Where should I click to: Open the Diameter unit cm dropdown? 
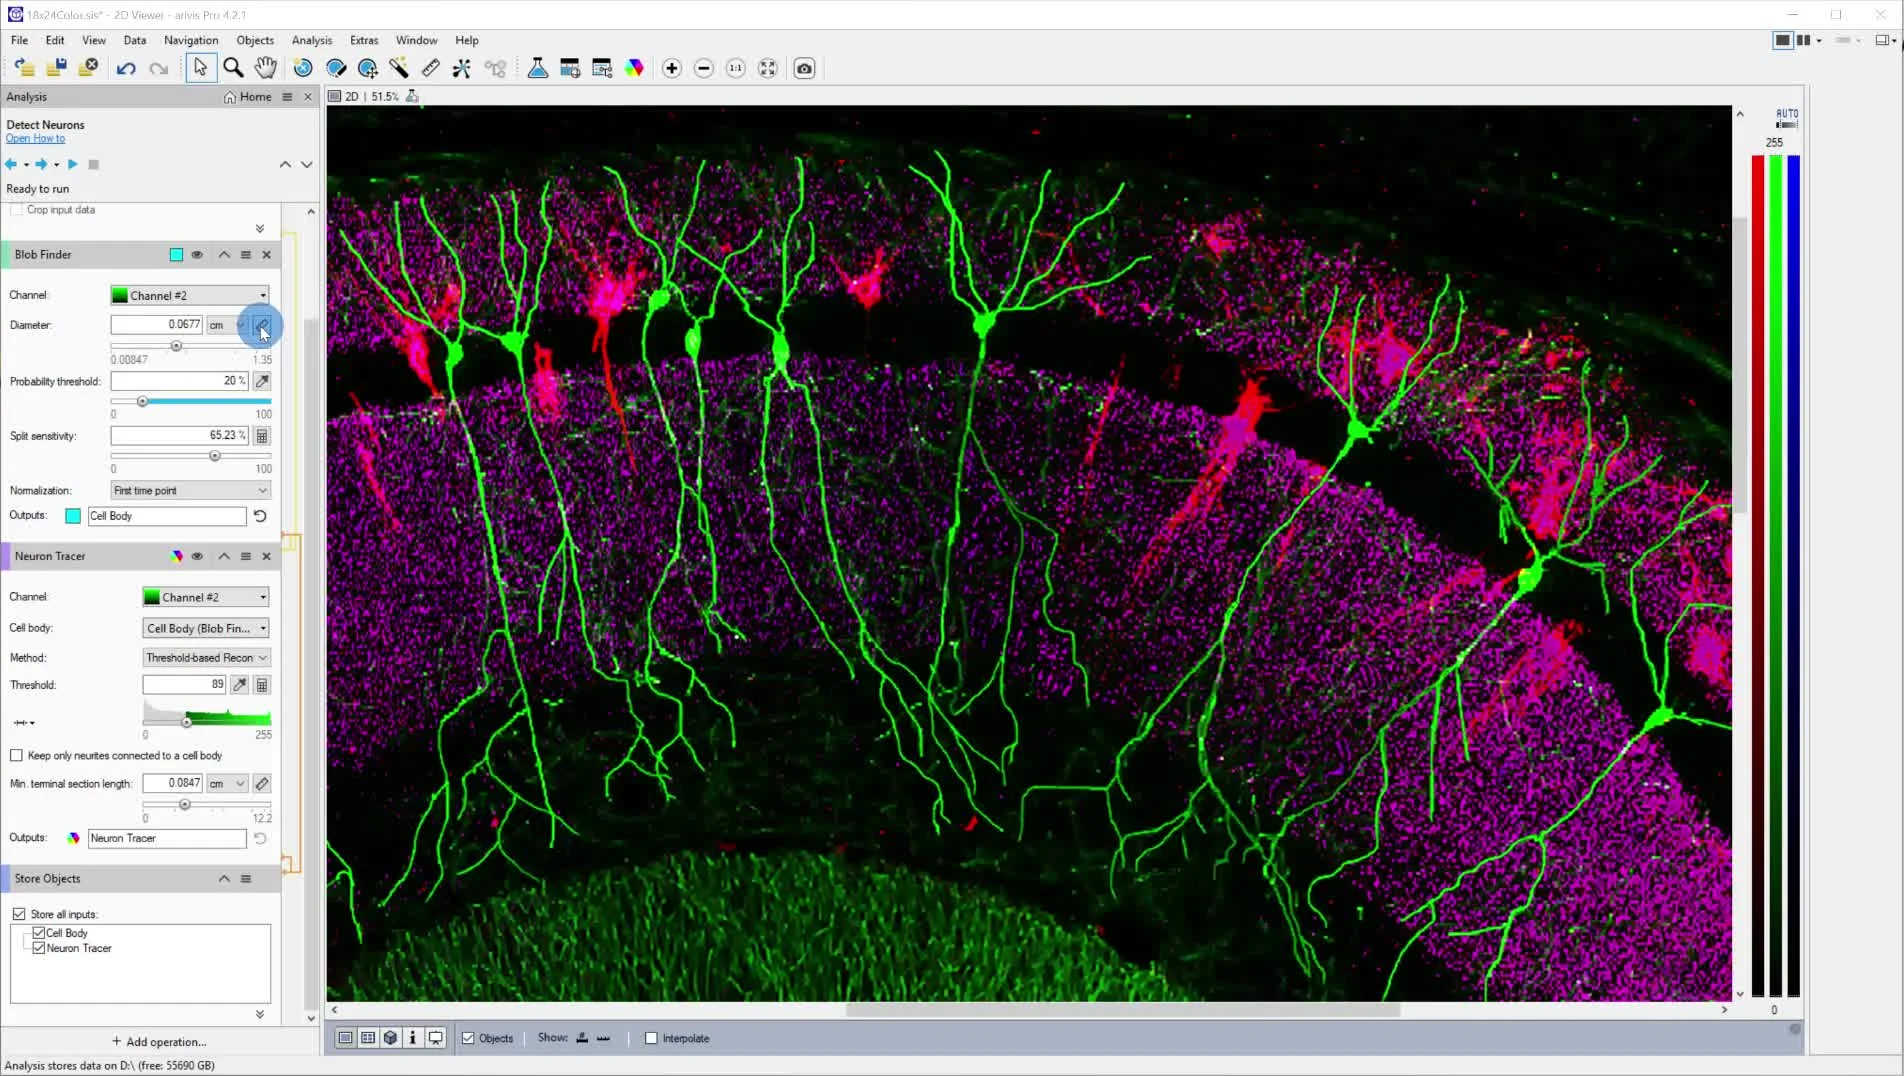click(x=227, y=325)
